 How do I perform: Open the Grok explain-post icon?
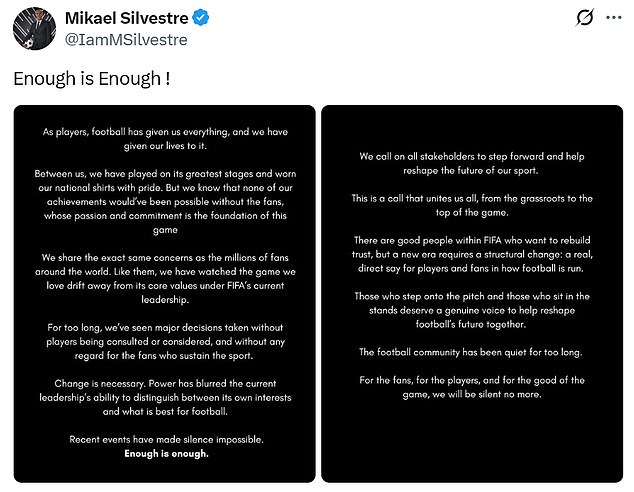pyautogui.click(x=585, y=18)
